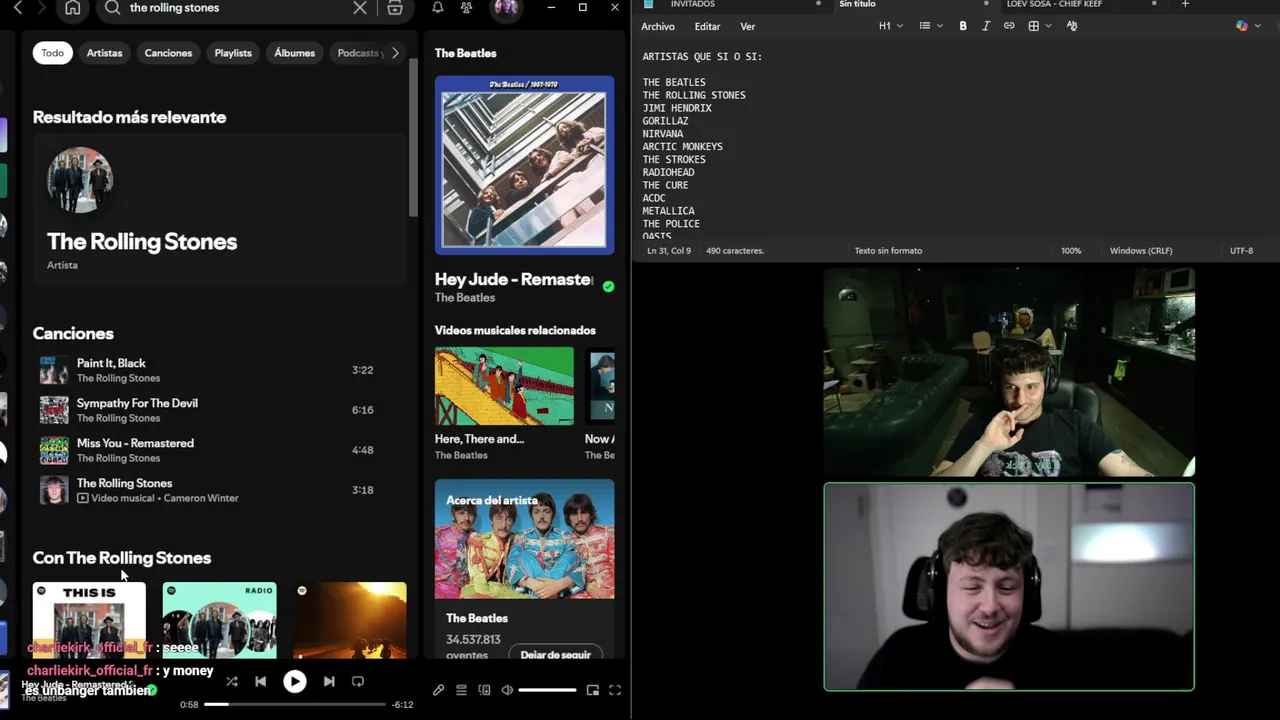
Task: Enter Spotify fullscreen mode
Action: [x=615, y=690]
